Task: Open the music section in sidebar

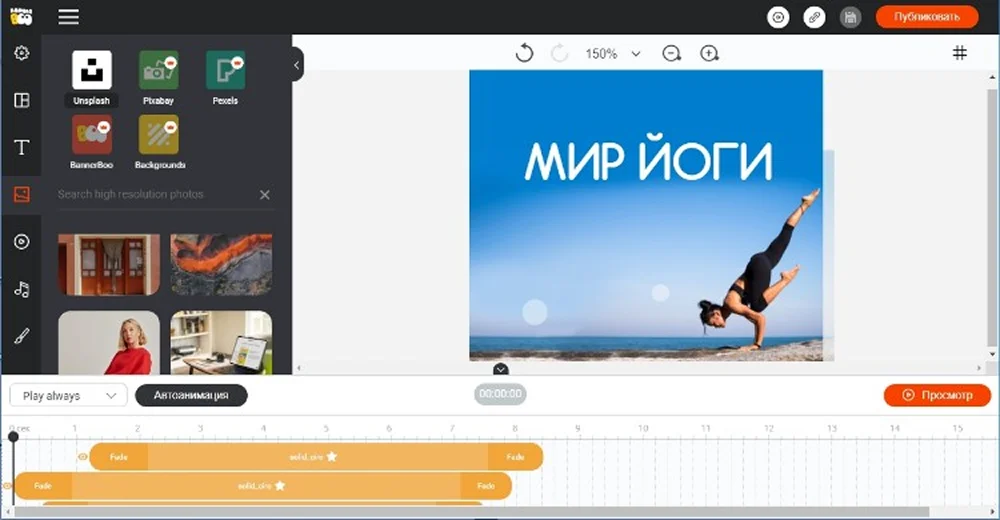Action: coord(22,289)
